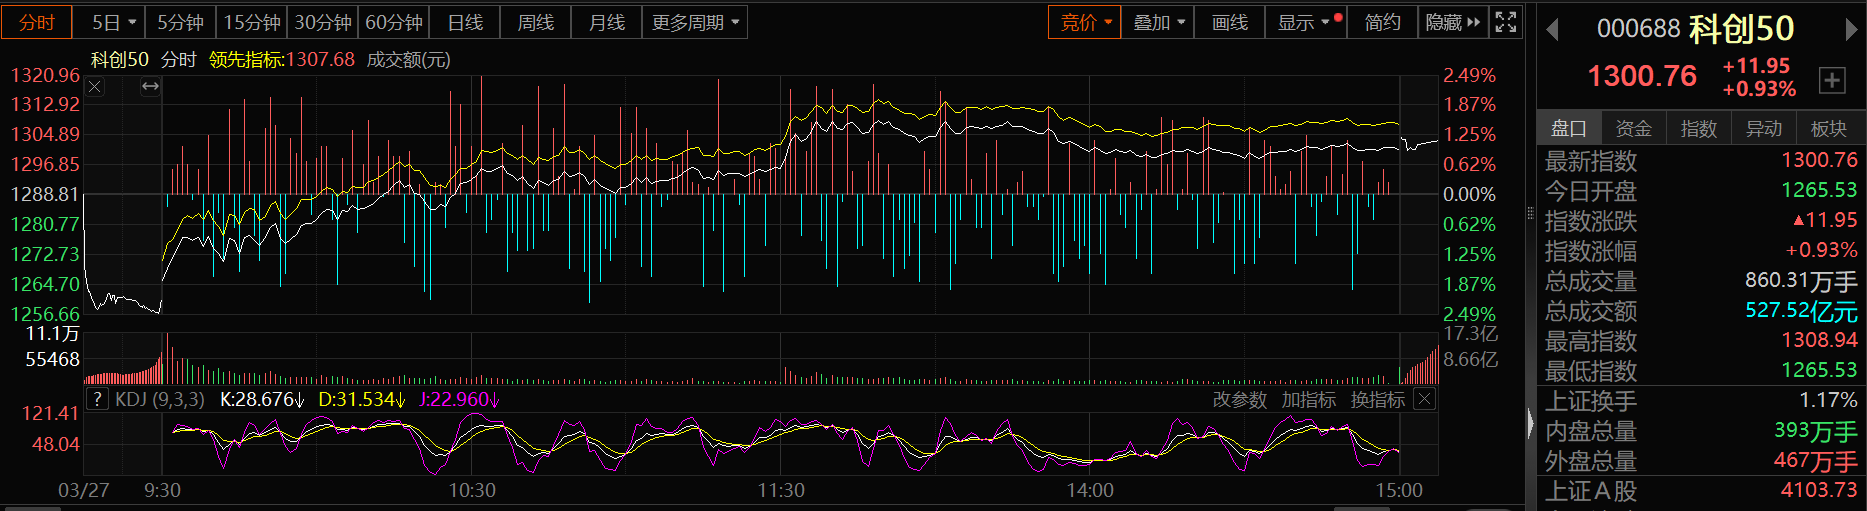Toggle 简约 simple mode
Viewport: 1867px width, 511px height.
pyautogui.click(x=1382, y=22)
